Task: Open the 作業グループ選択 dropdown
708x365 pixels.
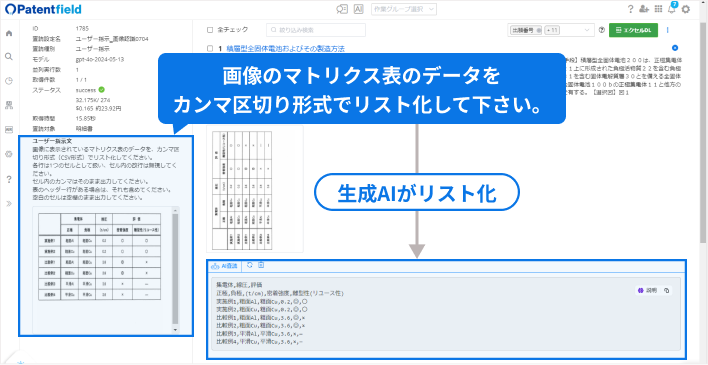Action: pyautogui.click(x=404, y=9)
